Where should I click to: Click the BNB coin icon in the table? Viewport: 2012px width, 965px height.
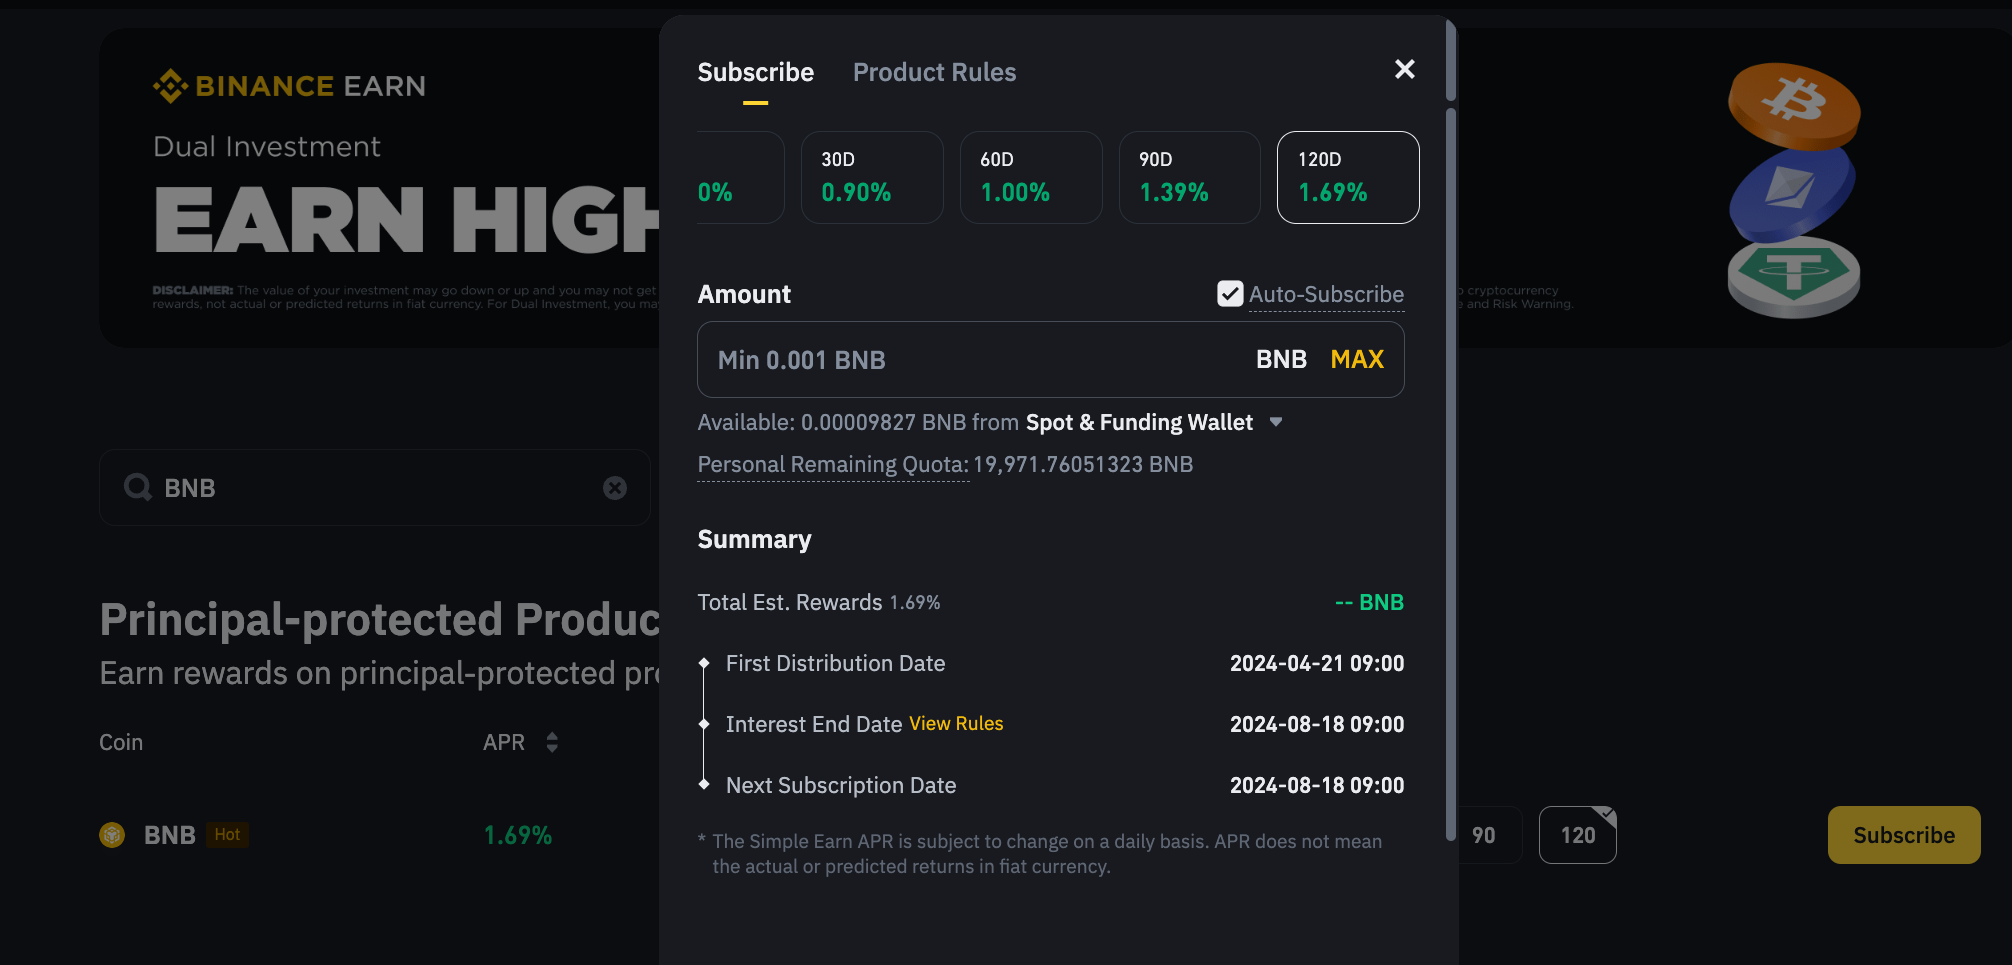pos(112,835)
